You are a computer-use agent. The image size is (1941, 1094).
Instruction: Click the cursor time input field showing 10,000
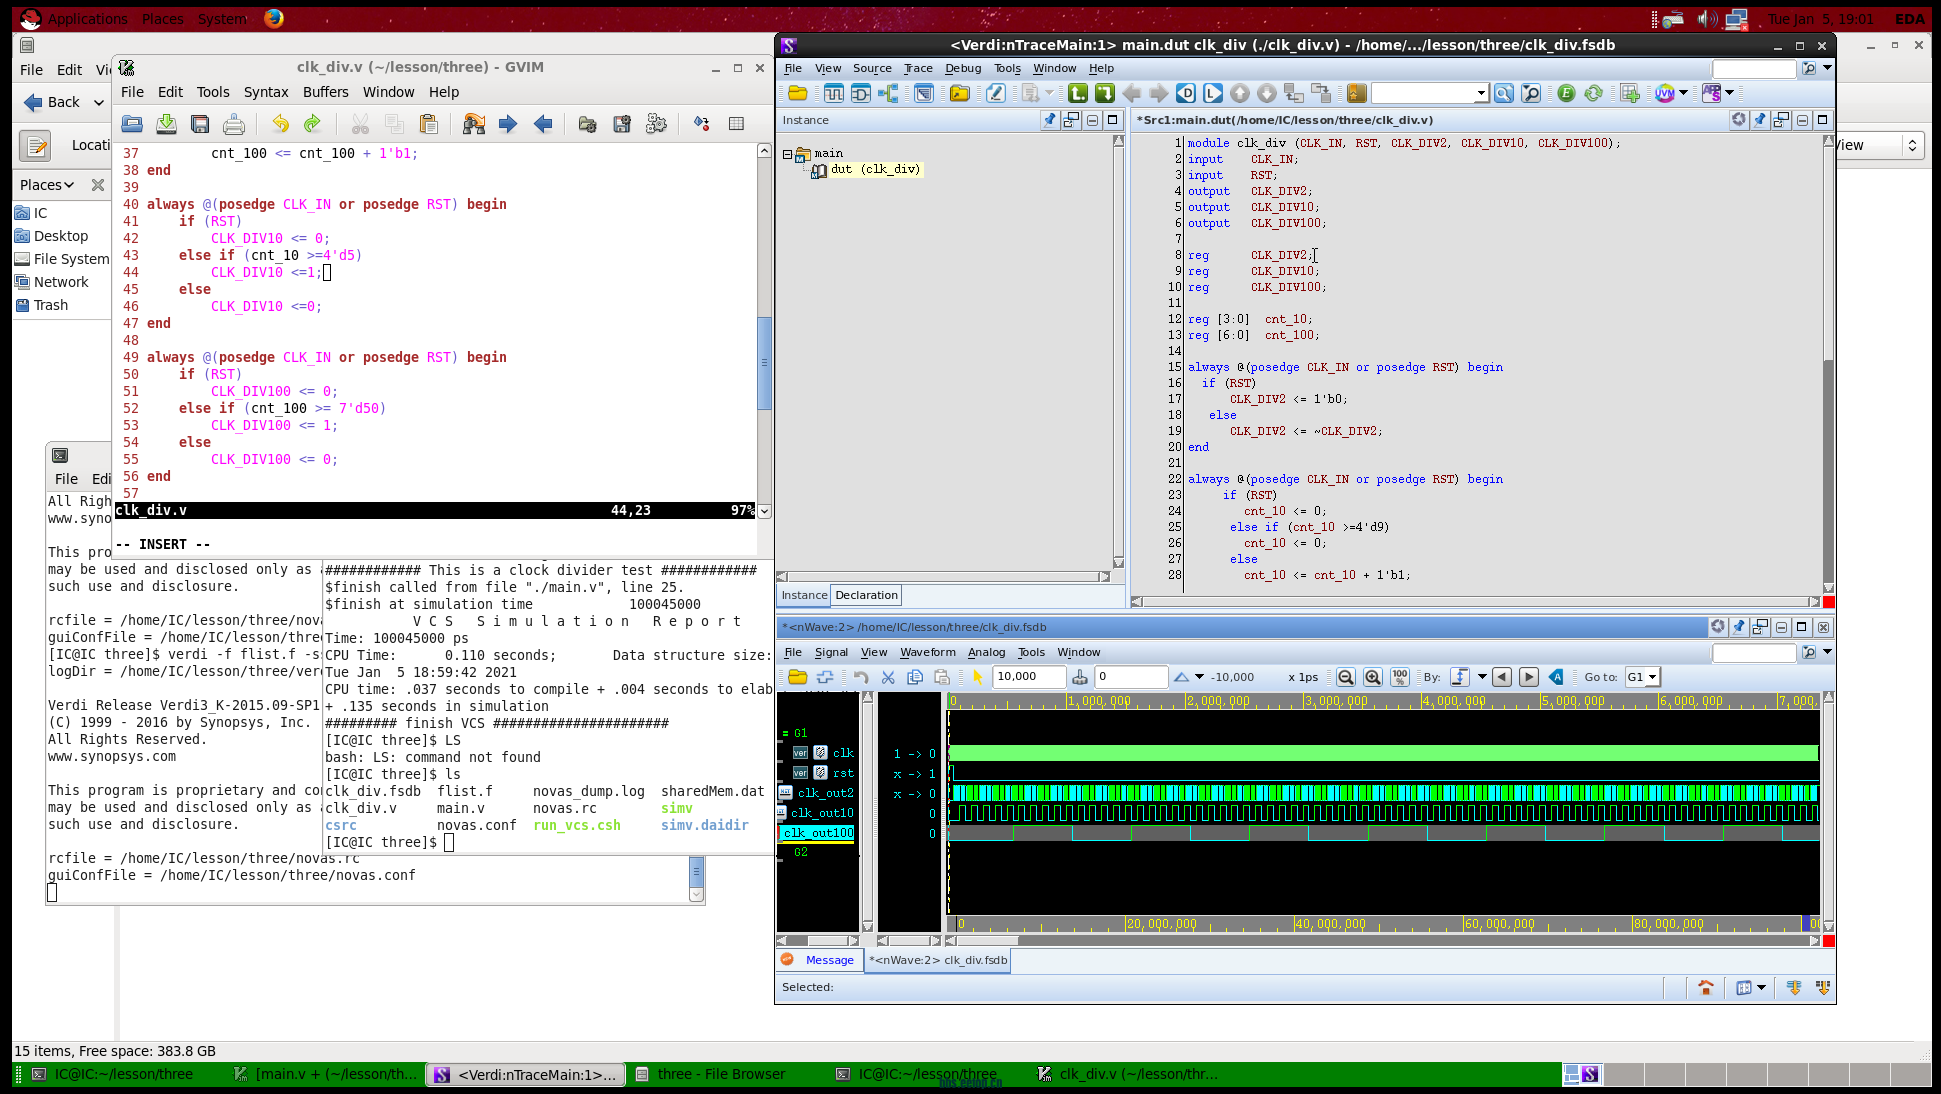pos(1029,677)
